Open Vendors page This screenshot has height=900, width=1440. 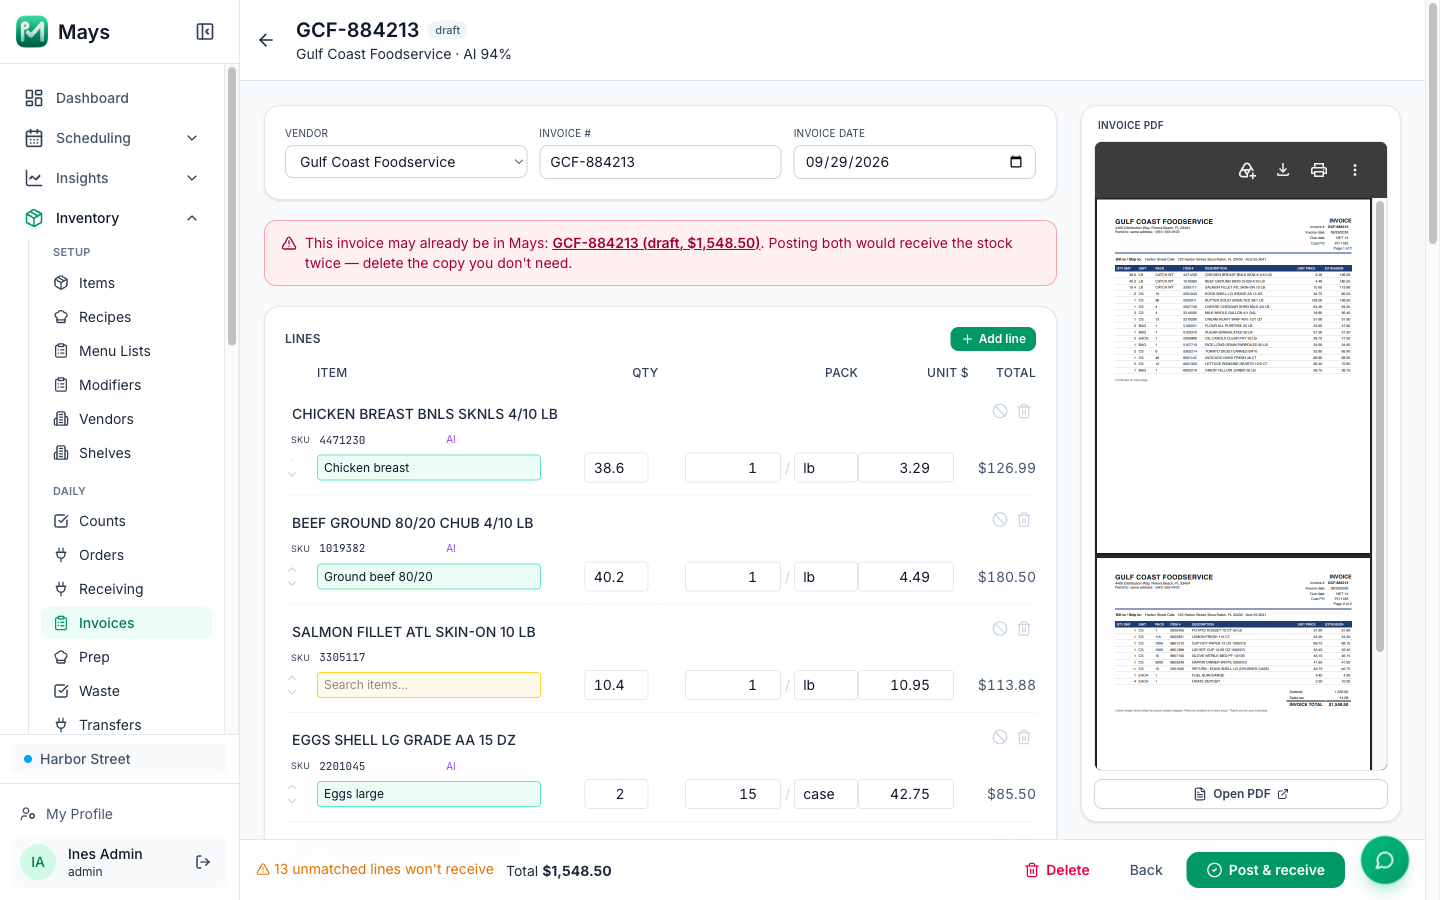126,419
